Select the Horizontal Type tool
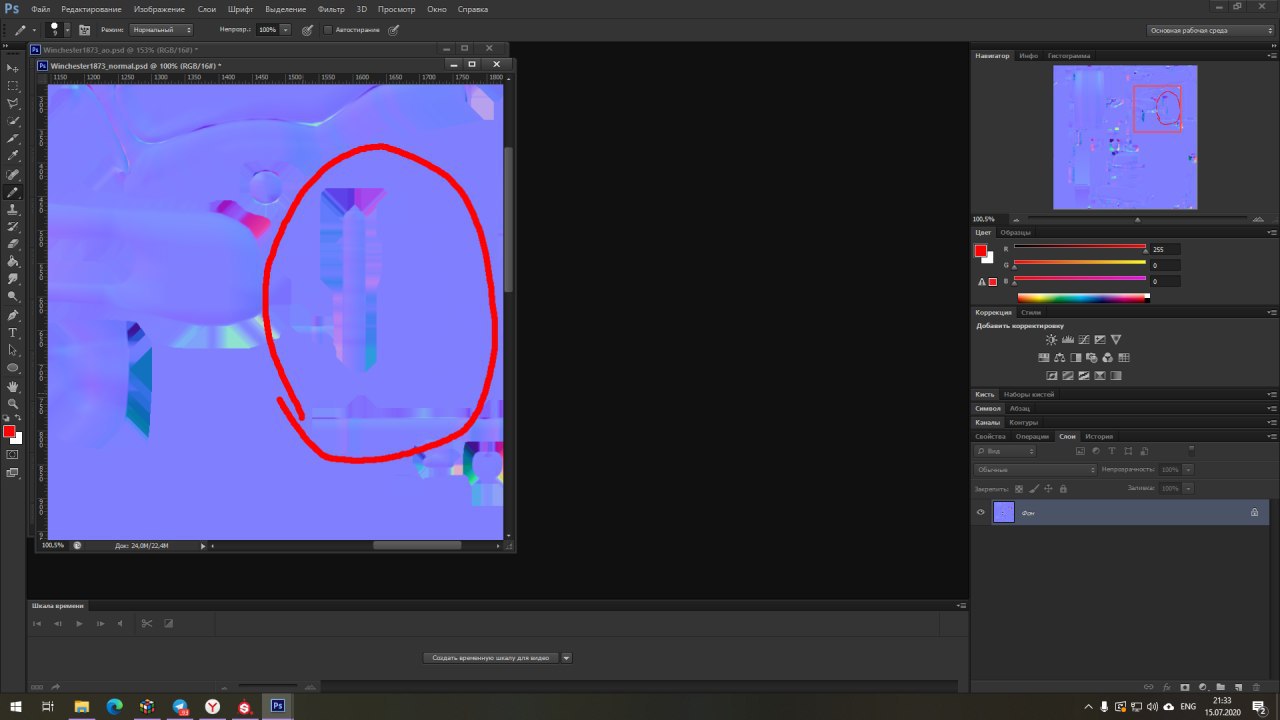The height and width of the screenshot is (720, 1280). (x=13, y=332)
